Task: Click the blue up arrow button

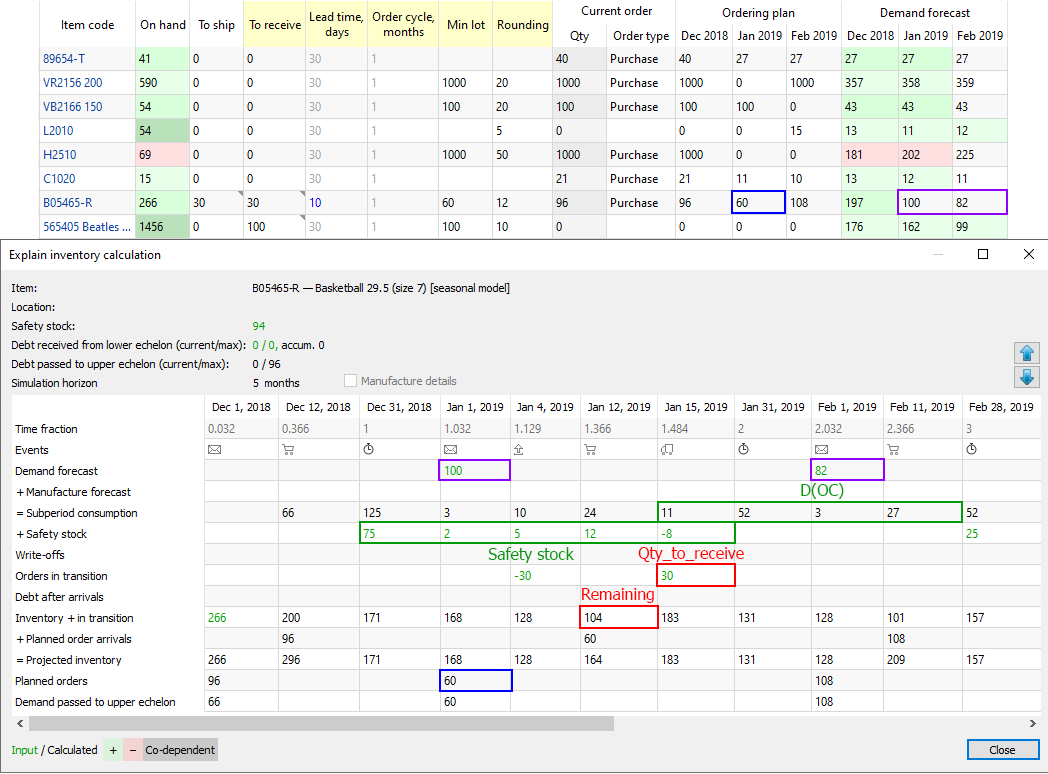Action: (1026, 353)
